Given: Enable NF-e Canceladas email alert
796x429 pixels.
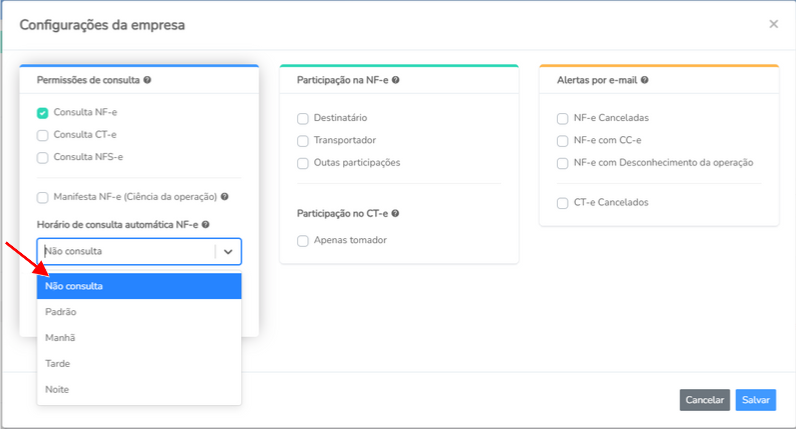Looking at the screenshot, I should [562, 118].
